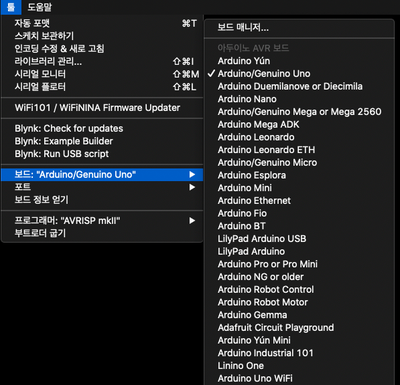Choose Arduino Yún Mini
The height and width of the screenshot is (385, 400).
[x=299, y=340]
